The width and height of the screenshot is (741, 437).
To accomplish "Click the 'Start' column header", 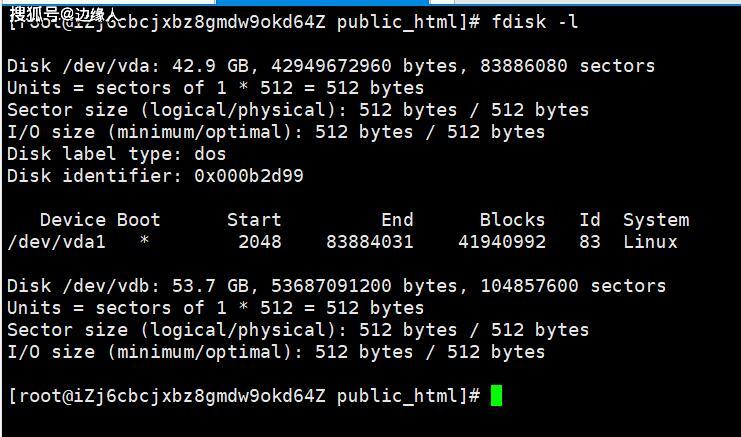I will (x=254, y=220).
